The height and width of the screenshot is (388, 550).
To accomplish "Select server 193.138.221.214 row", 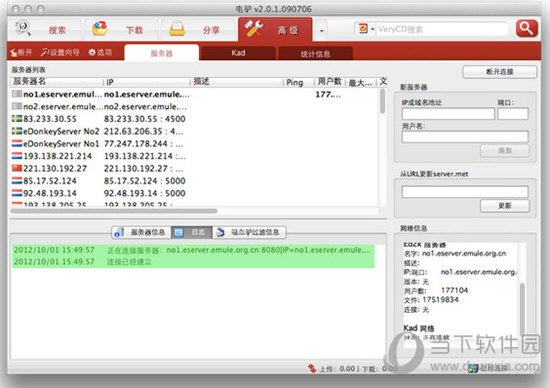I will 194,156.
